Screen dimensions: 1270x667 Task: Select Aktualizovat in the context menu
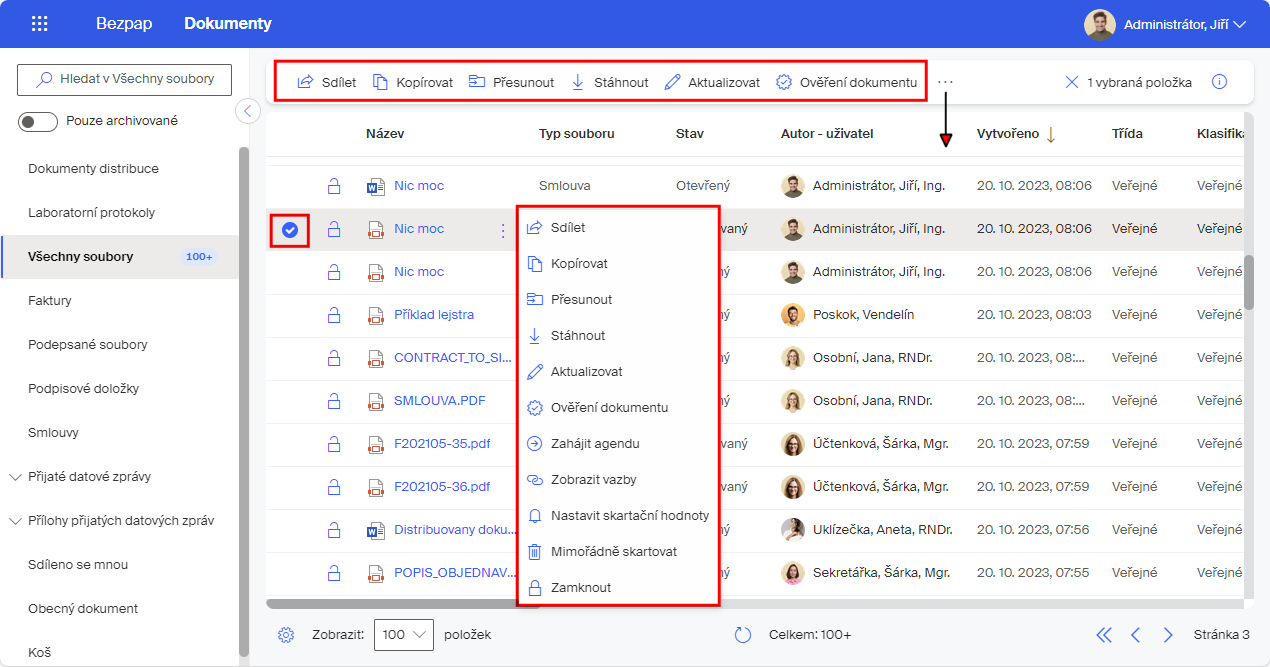(618, 372)
